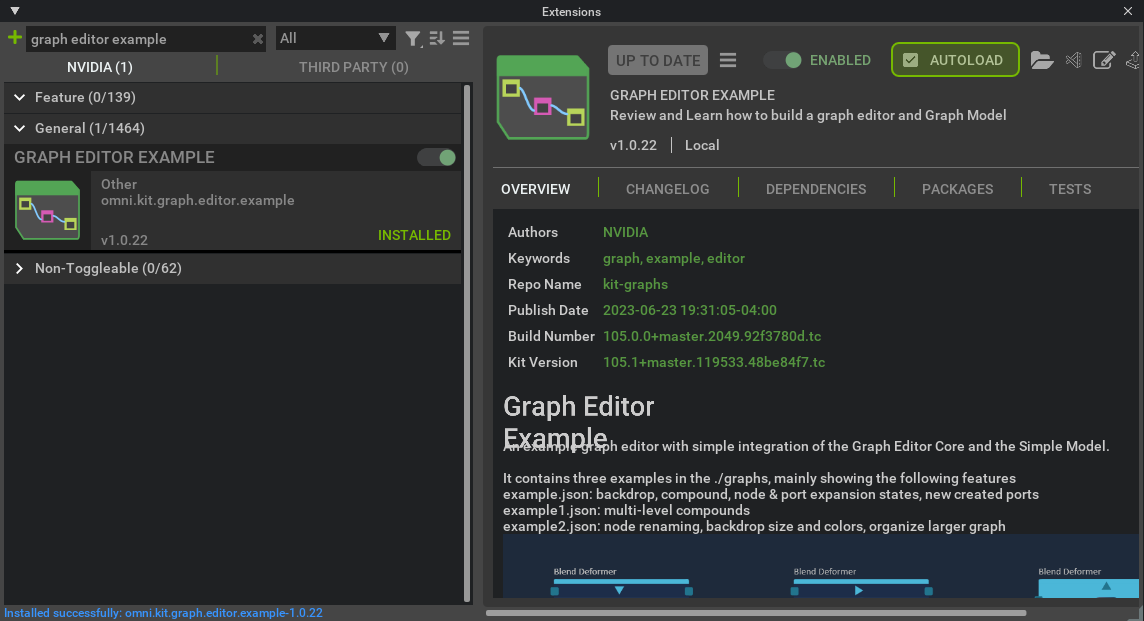Screen dimensions: 1144x621
Task: Click the INSTALLED label
Action: point(414,235)
